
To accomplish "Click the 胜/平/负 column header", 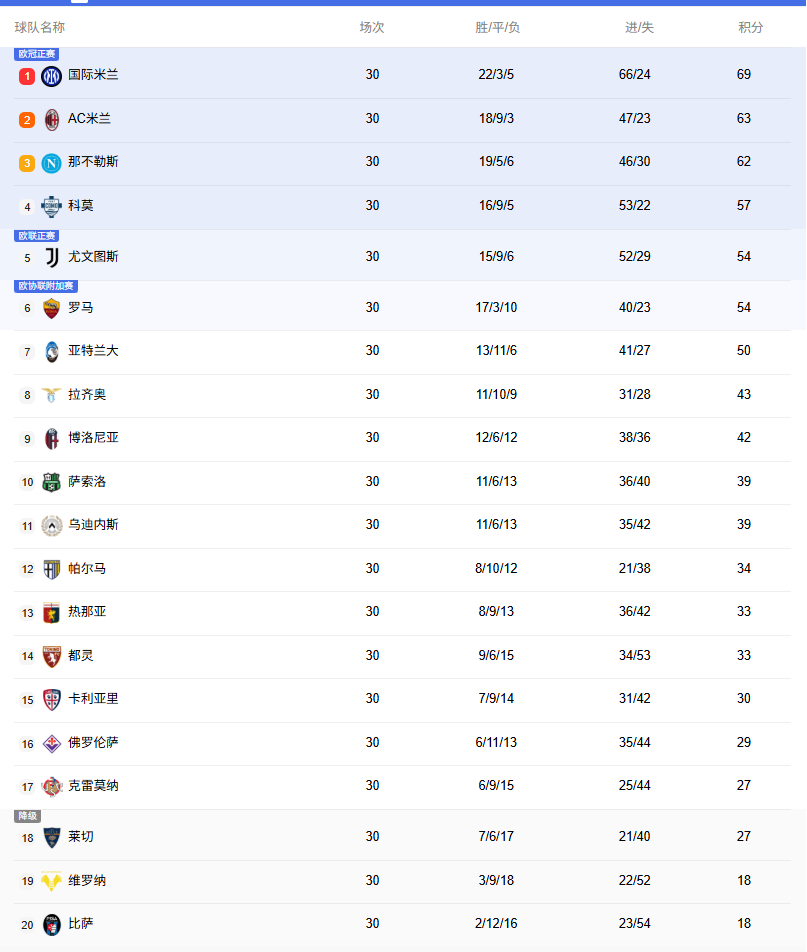I will 497,28.
